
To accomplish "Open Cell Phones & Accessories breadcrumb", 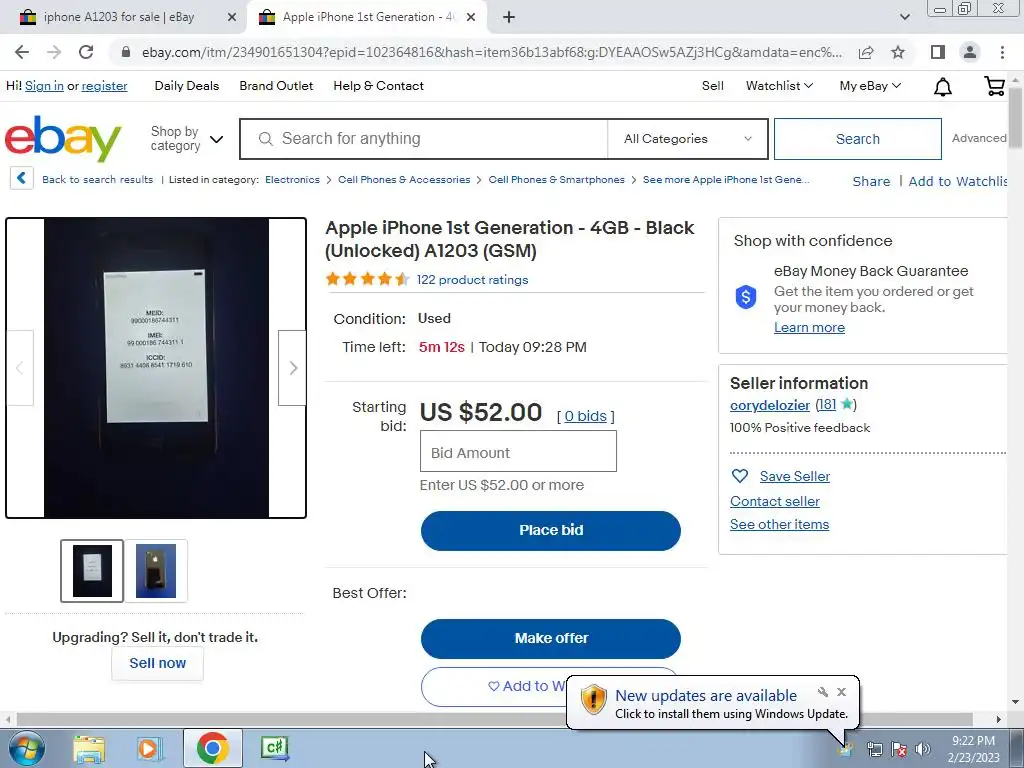I will (404, 180).
